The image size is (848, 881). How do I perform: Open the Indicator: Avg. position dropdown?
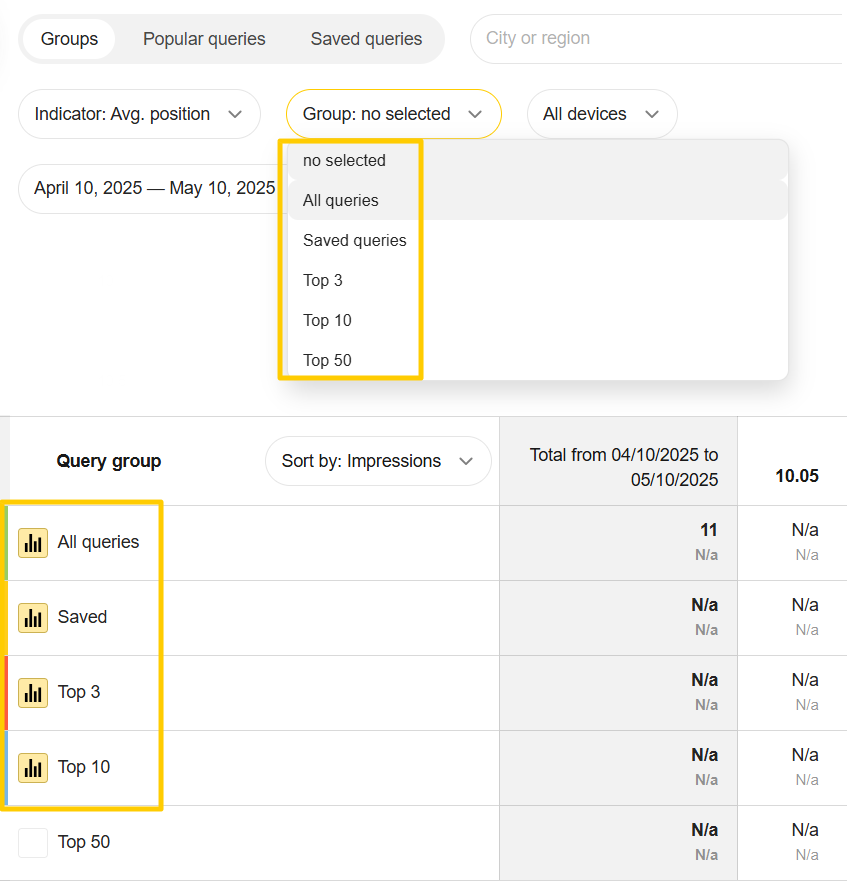coord(139,114)
